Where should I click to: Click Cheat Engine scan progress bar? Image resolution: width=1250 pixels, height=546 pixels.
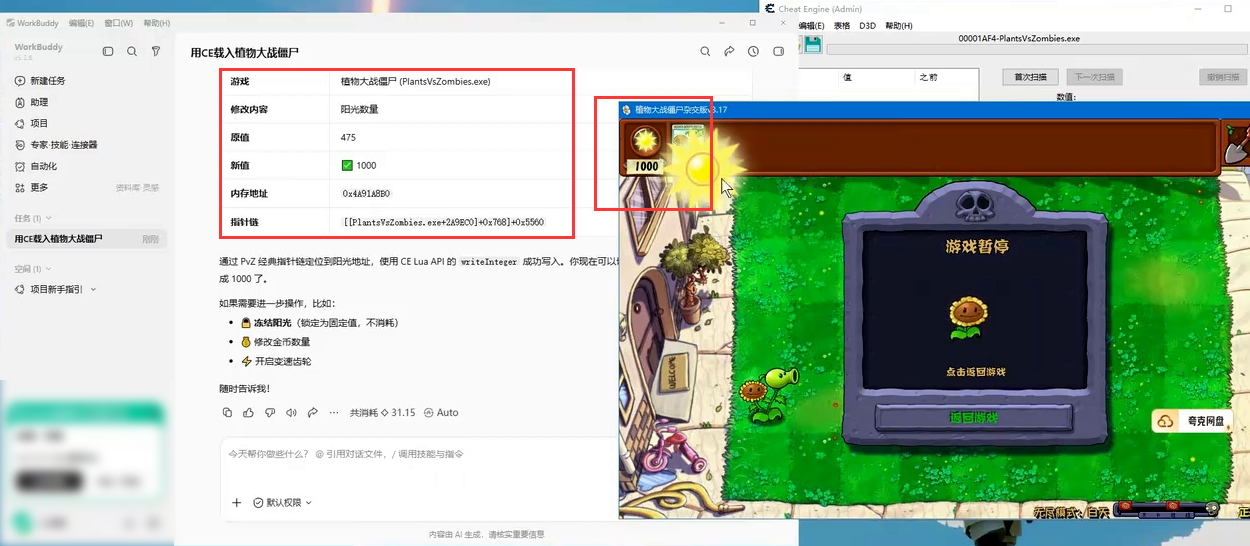pos(1038,50)
